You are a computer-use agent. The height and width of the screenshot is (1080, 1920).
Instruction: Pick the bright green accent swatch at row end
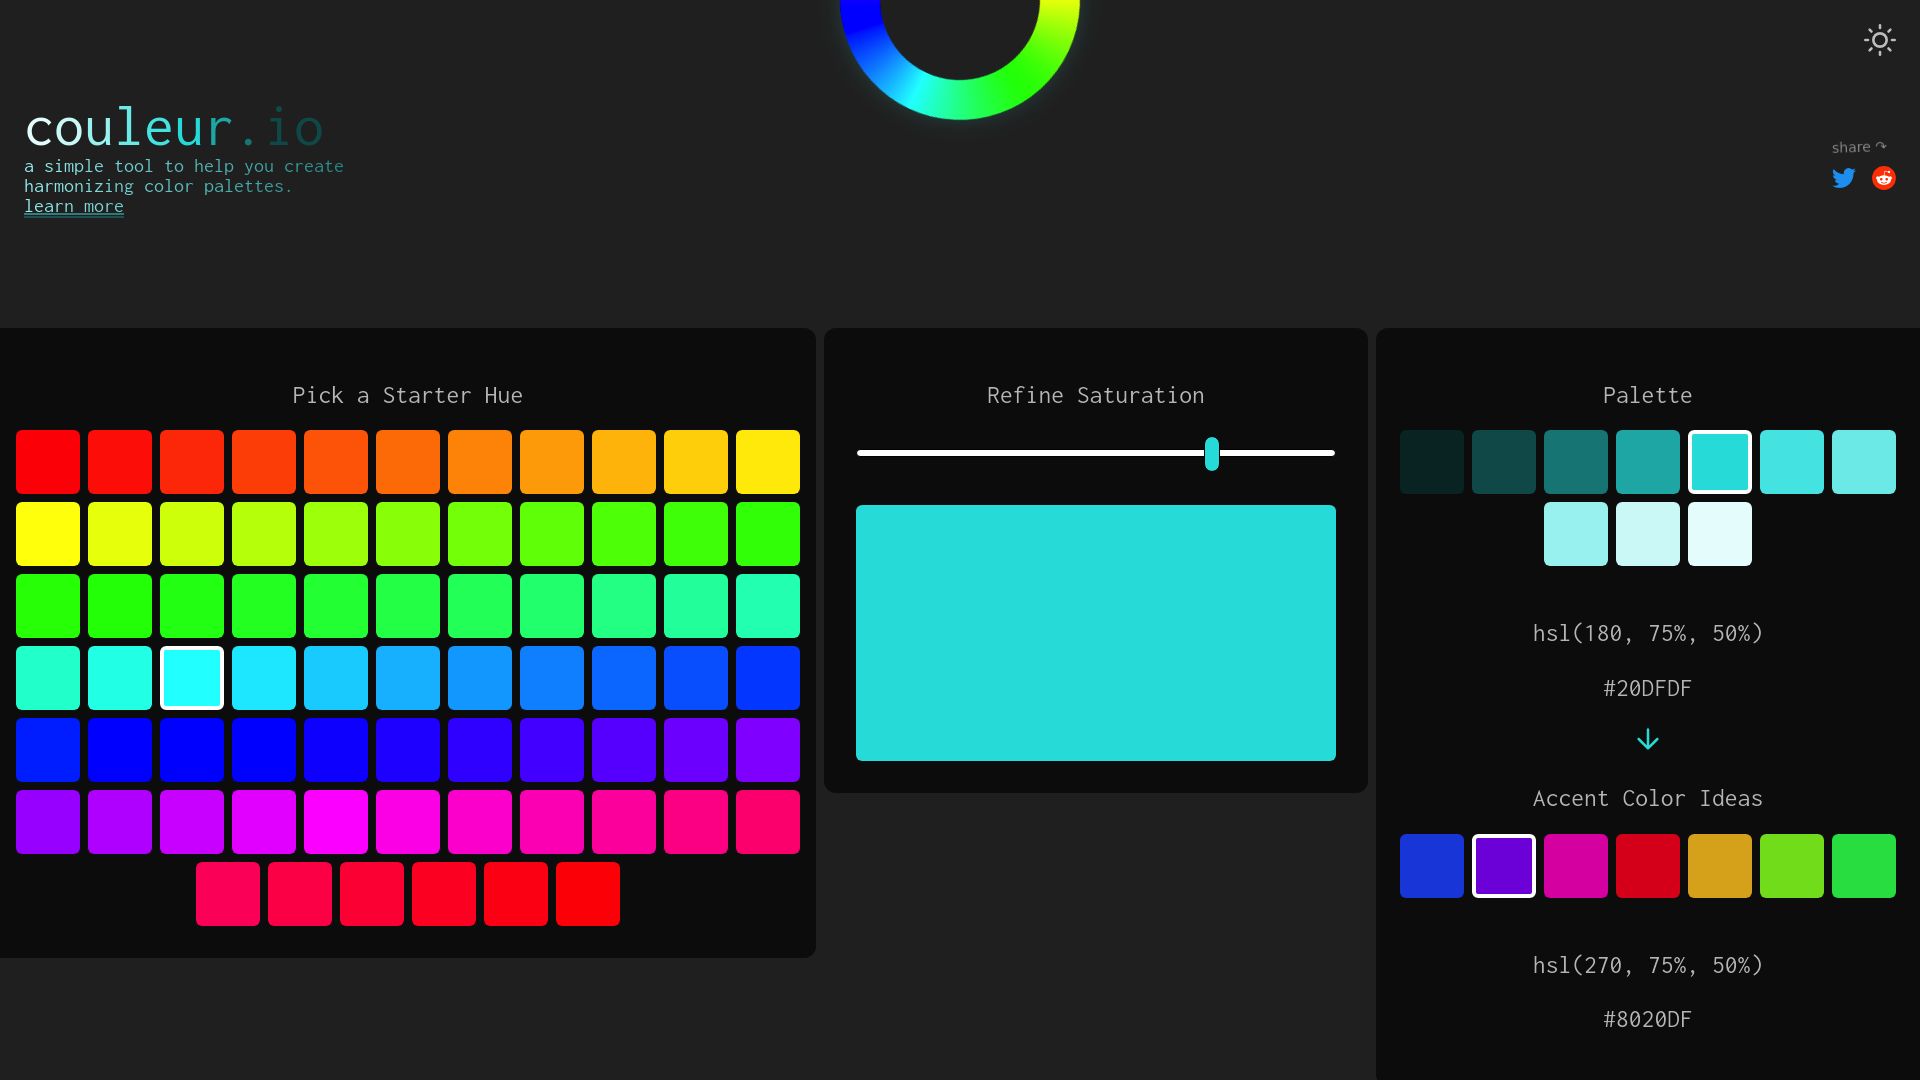tap(1864, 866)
